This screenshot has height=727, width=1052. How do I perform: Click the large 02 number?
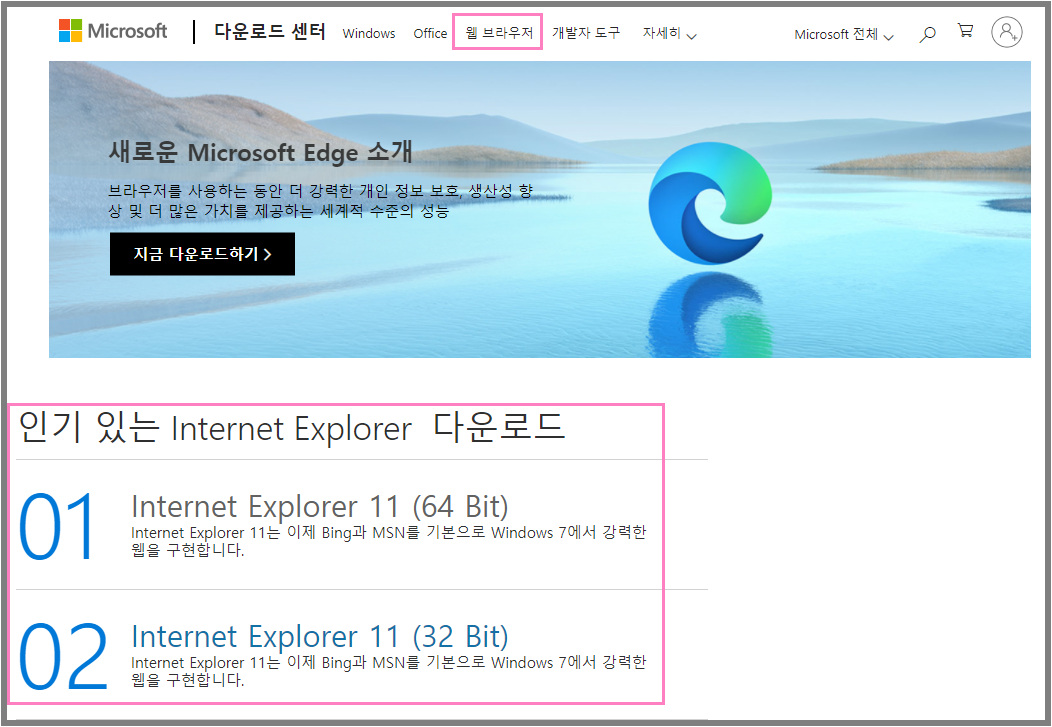pos(63,657)
